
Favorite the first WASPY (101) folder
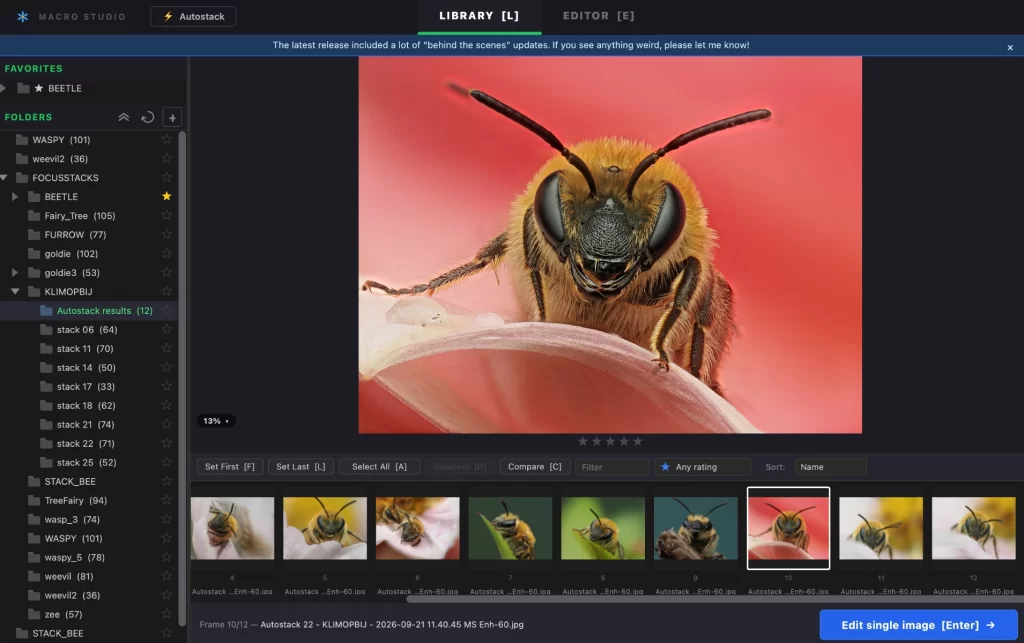tap(167, 139)
